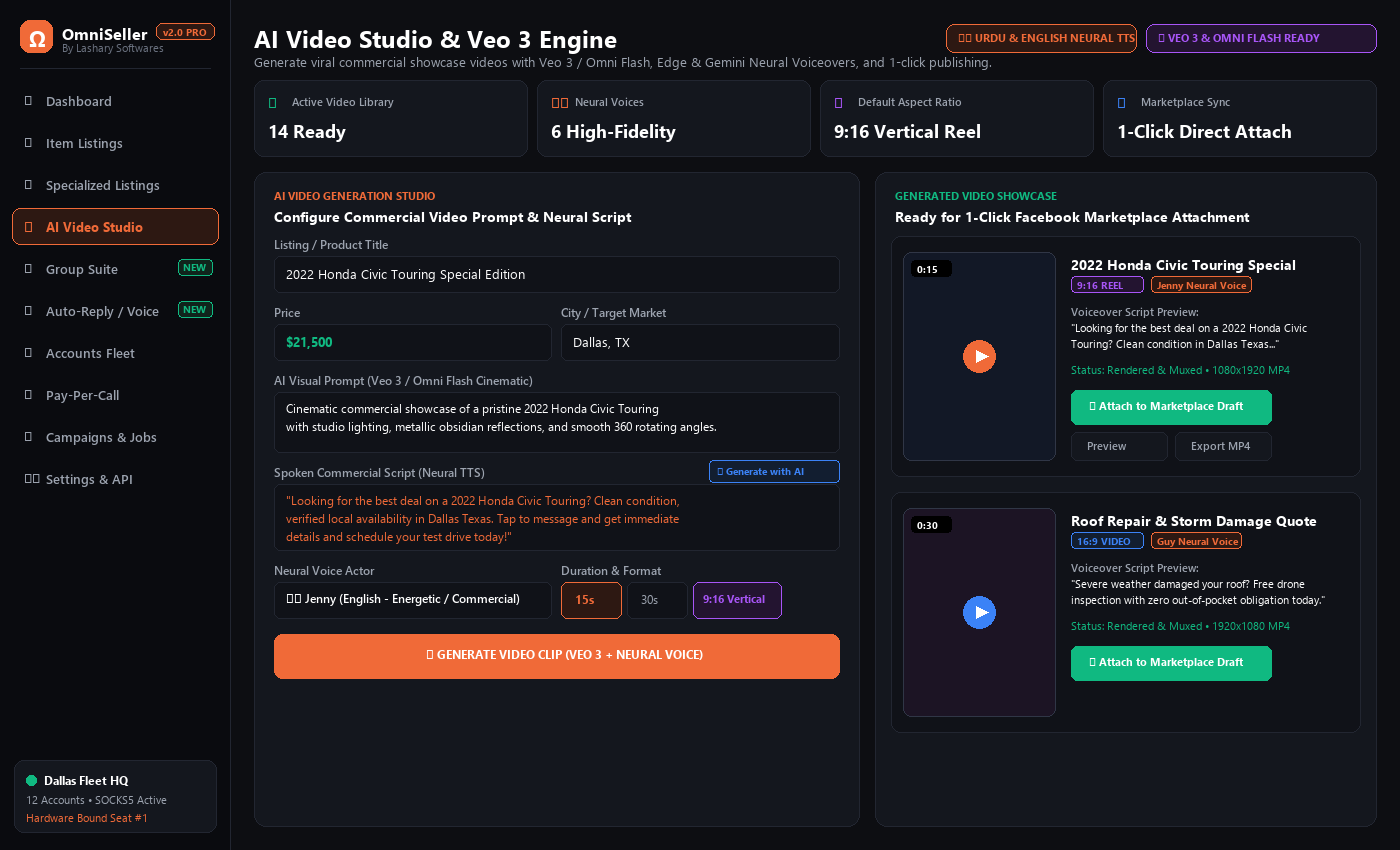Attach Honda Civic video to Marketplace Draft

tap(1171, 407)
